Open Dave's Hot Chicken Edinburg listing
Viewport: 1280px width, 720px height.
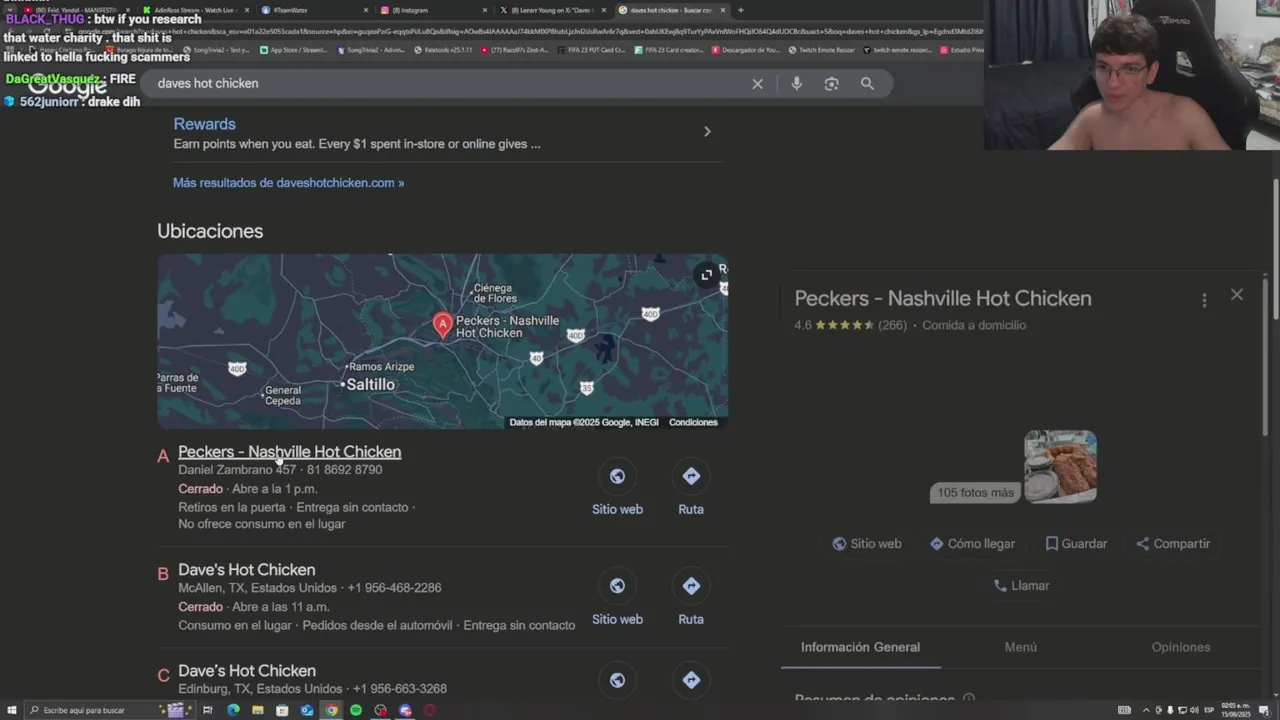click(246, 671)
